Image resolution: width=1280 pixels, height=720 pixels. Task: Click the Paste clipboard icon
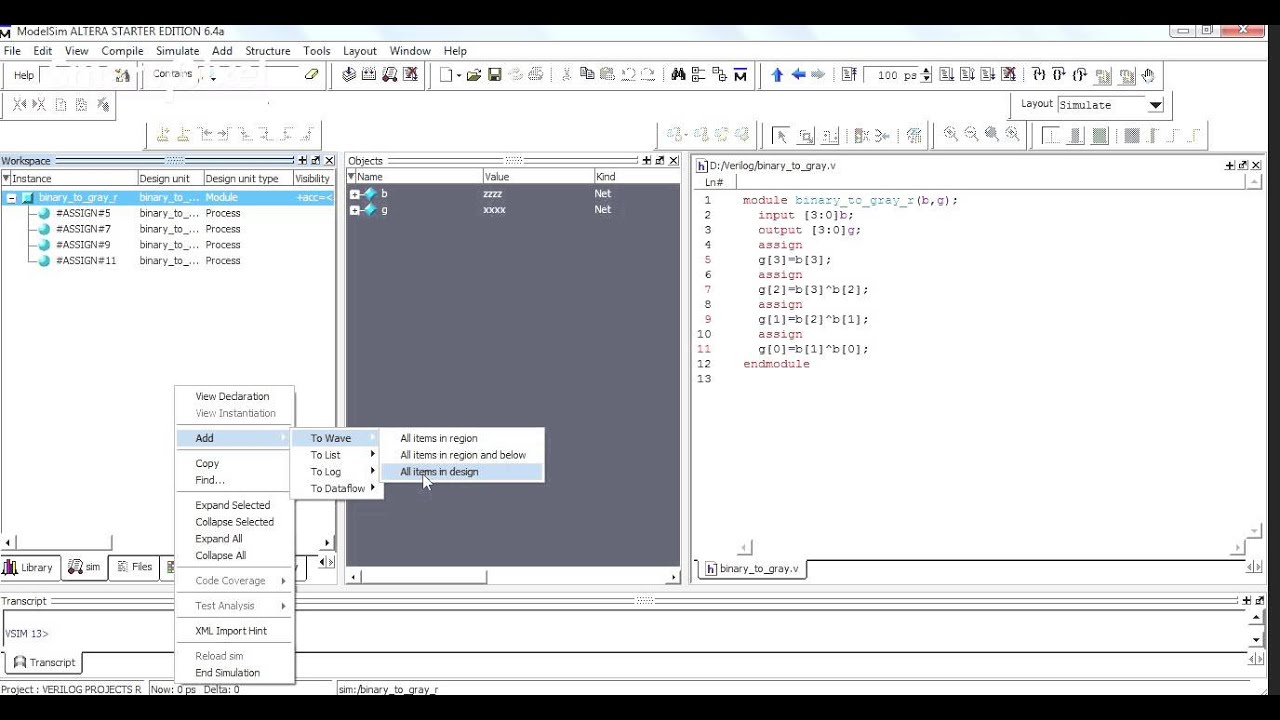pyautogui.click(x=607, y=75)
